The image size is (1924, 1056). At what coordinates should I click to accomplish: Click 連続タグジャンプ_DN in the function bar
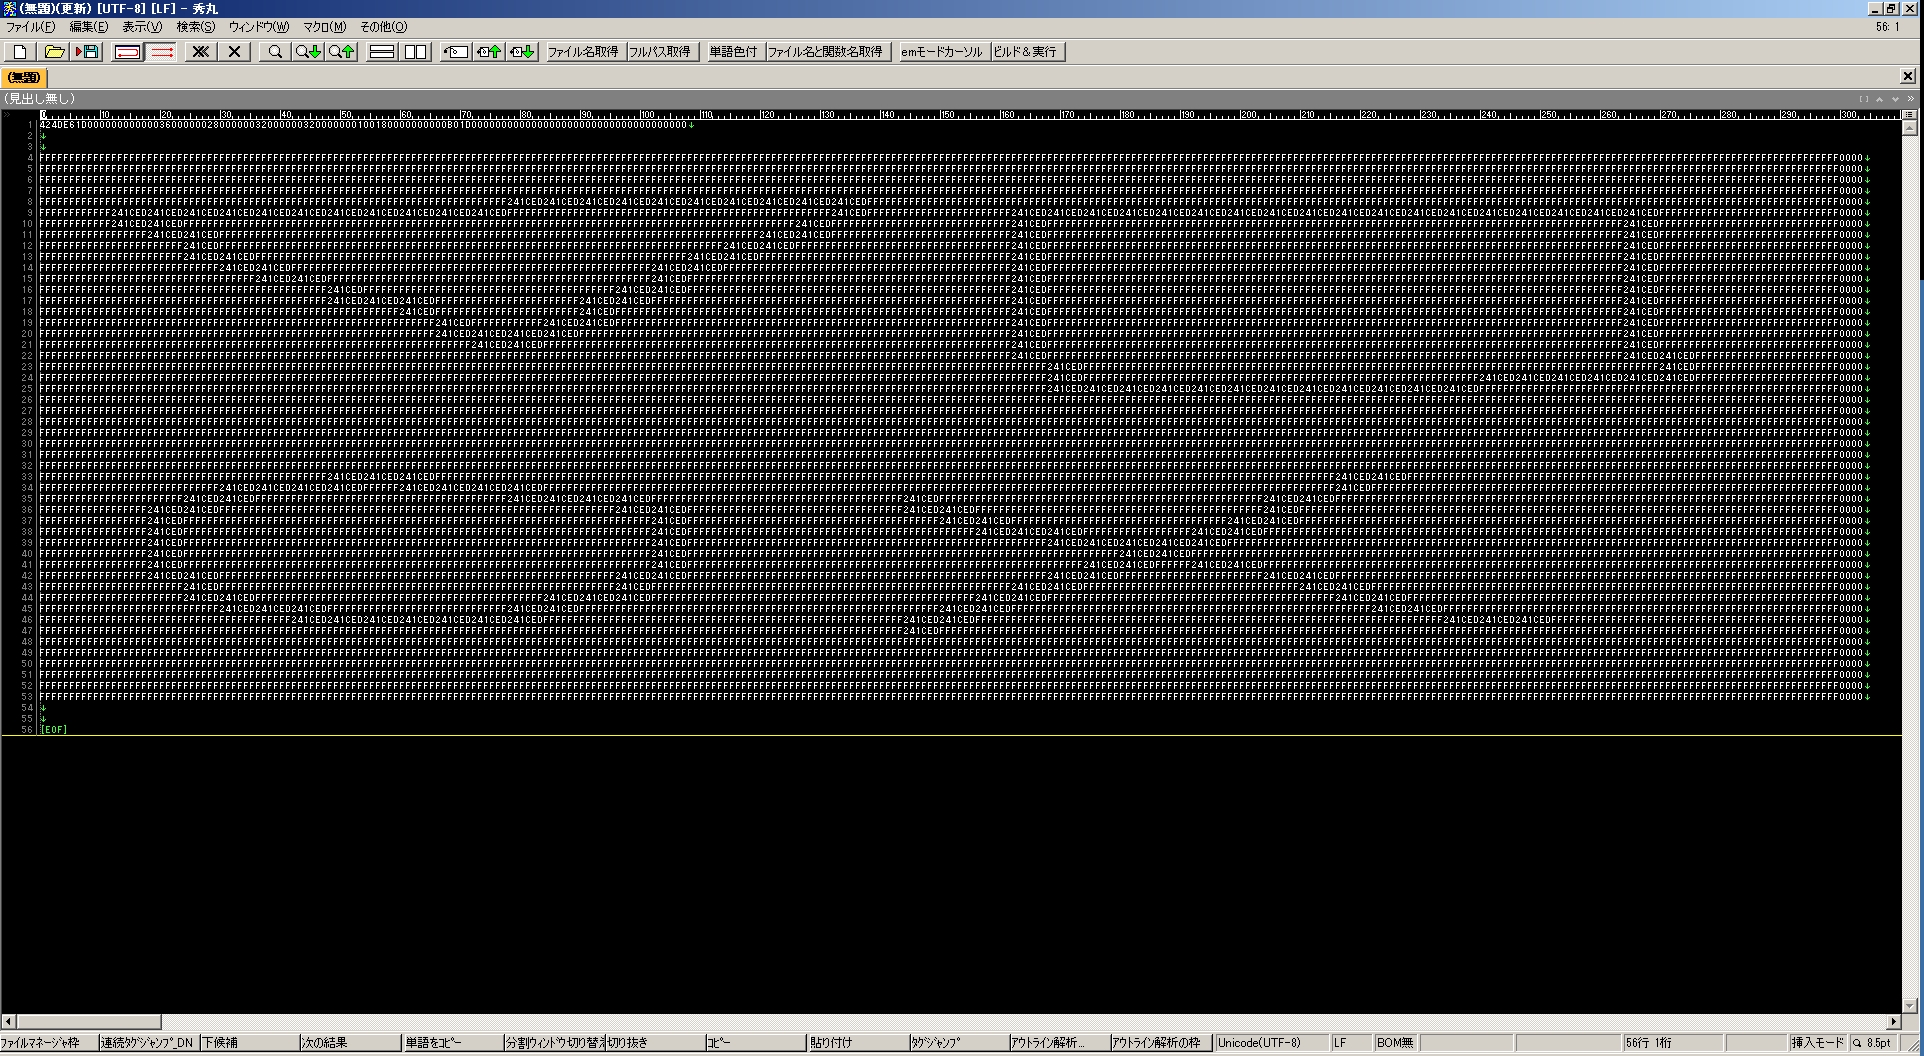click(150, 1043)
